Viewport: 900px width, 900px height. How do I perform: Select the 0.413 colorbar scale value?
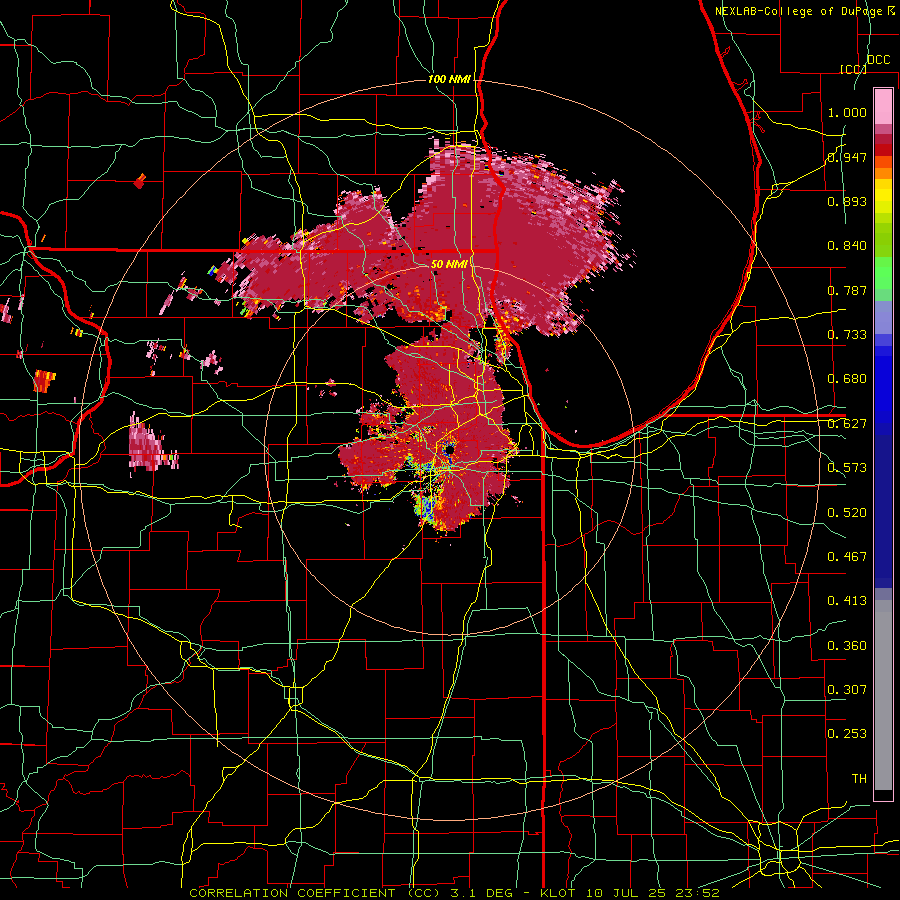[x=847, y=601]
